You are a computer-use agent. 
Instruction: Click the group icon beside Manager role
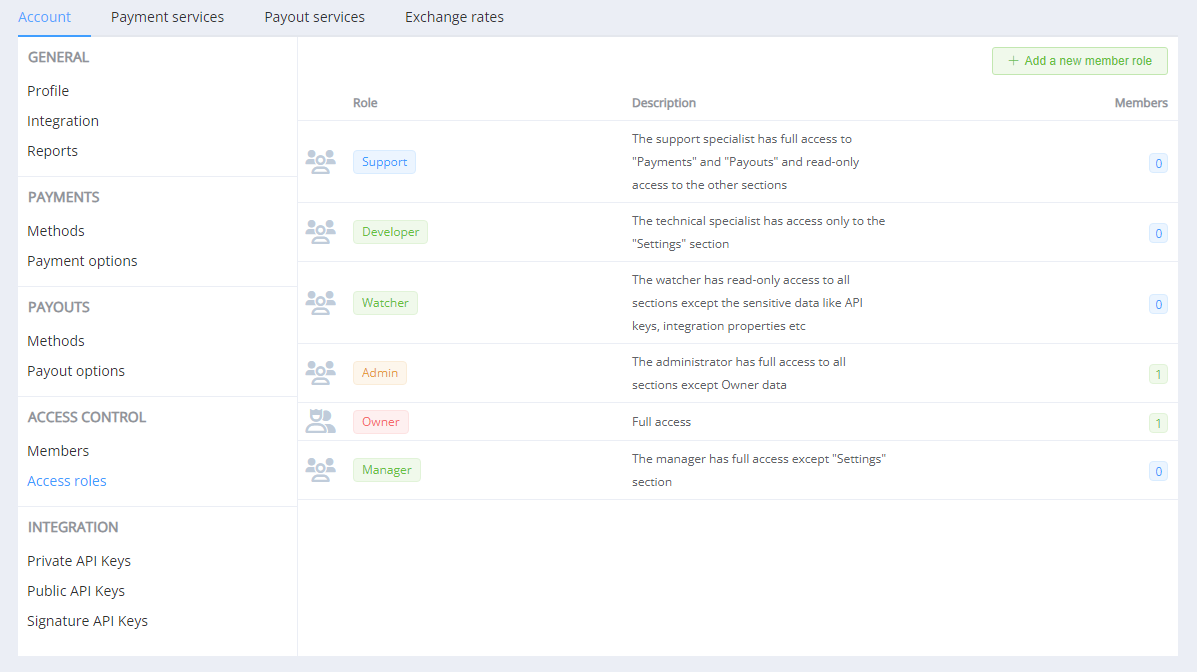pyautogui.click(x=320, y=470)
